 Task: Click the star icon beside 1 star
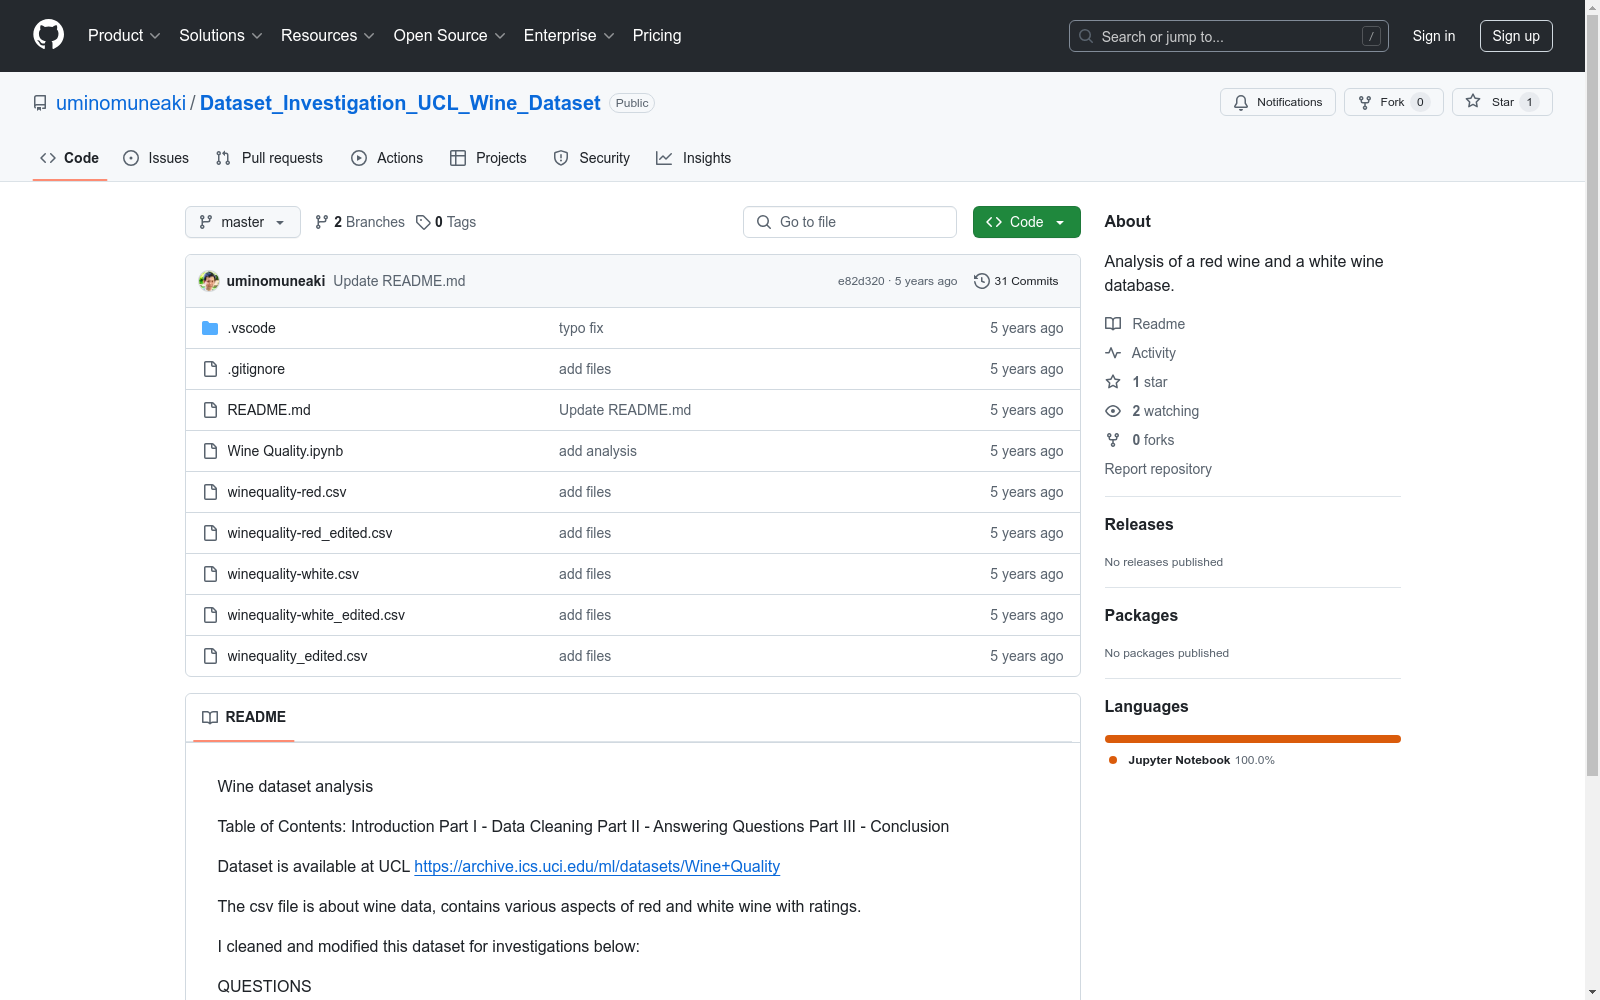pyautogui.click(x=1113, y=382)
